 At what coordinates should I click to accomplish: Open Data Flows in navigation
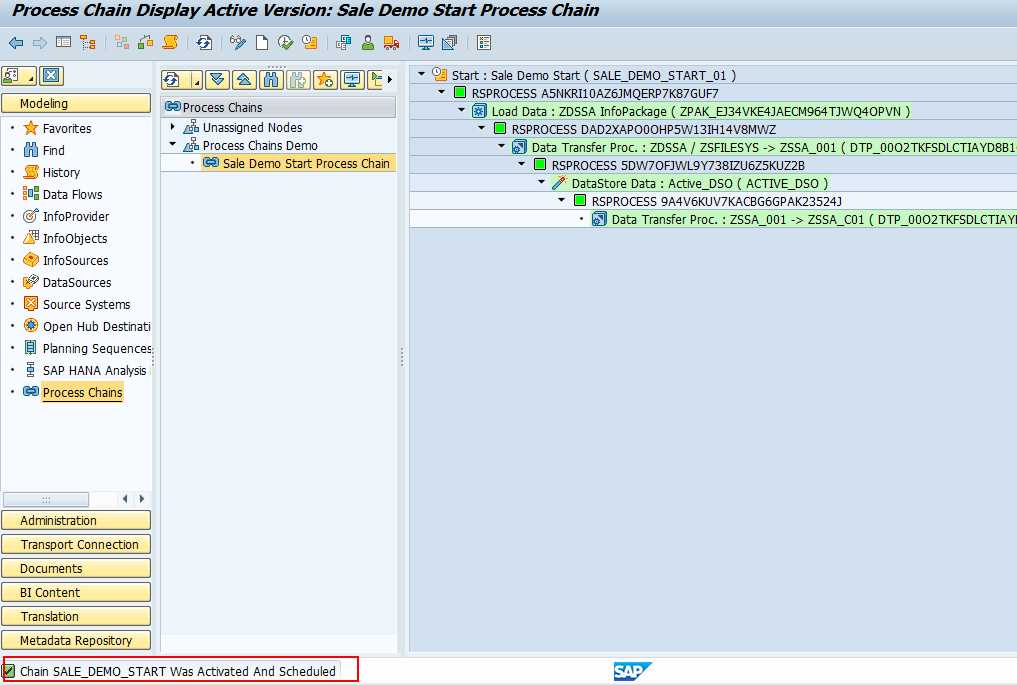click(72, 195)
